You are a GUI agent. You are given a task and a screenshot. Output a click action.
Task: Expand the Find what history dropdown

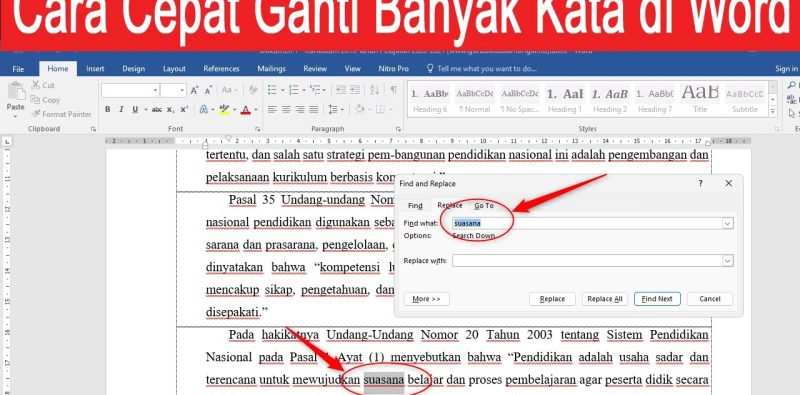pyautogui.click(x=728, y=223)
